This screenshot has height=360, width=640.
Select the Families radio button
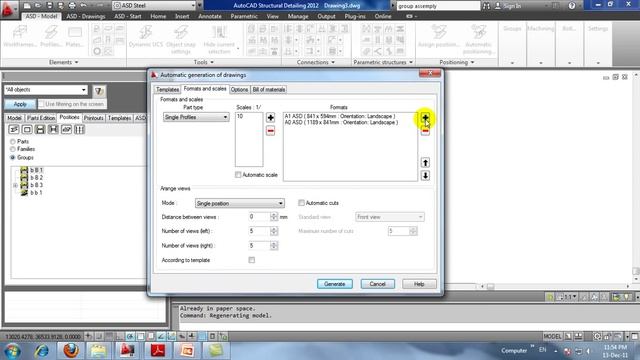click(x=13, y=149)
